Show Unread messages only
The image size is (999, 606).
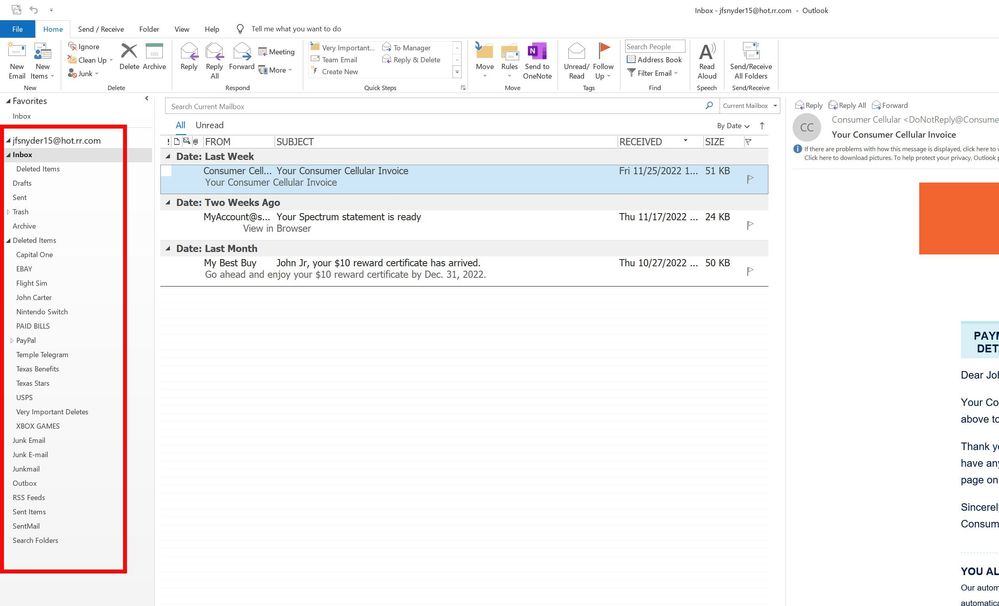210,125
